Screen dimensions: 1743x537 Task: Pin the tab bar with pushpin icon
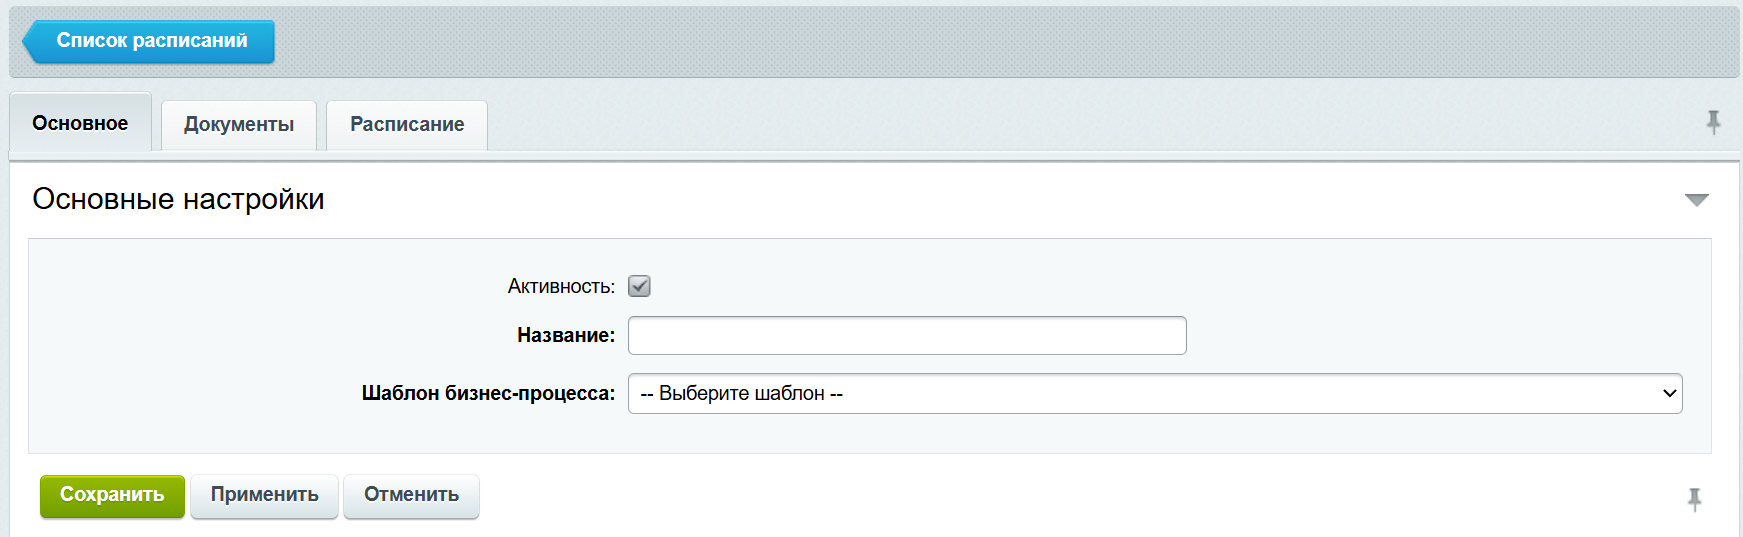[1713, 122]
